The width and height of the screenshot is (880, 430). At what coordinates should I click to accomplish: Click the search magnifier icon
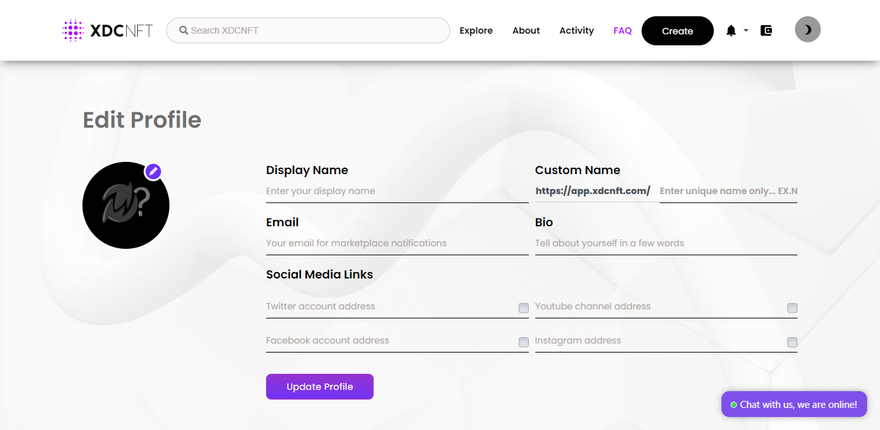(x=184, y=31)
